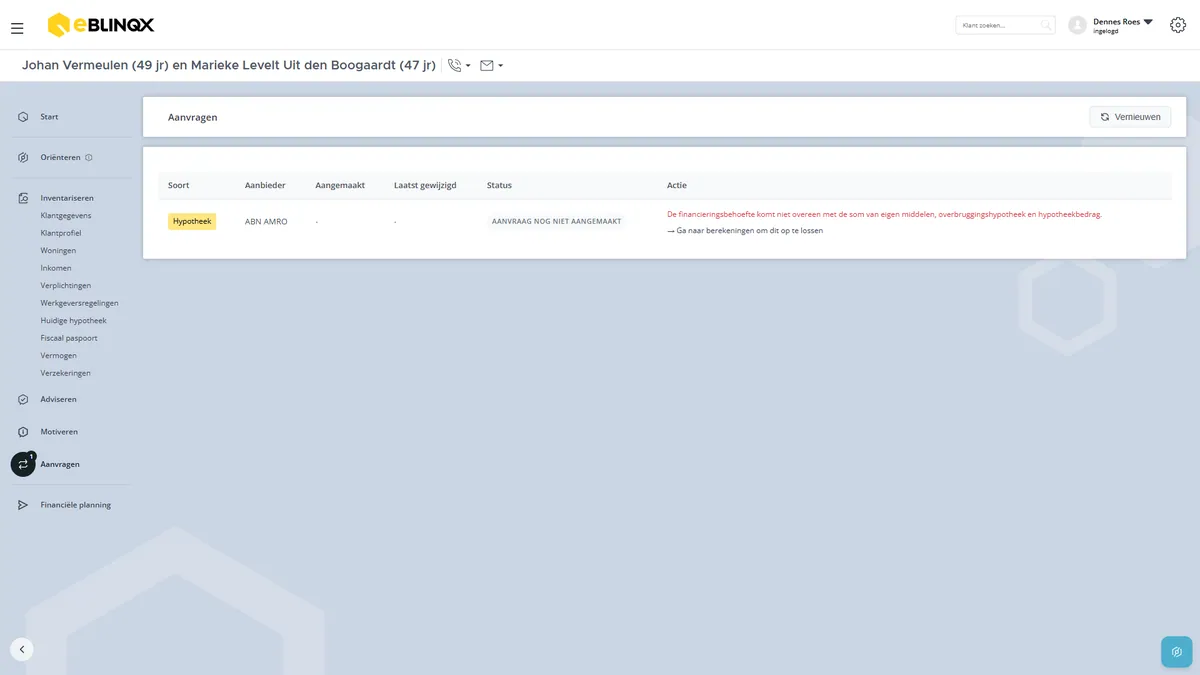
Task: Click the eBlinqx logo
Action: [101, 25]
